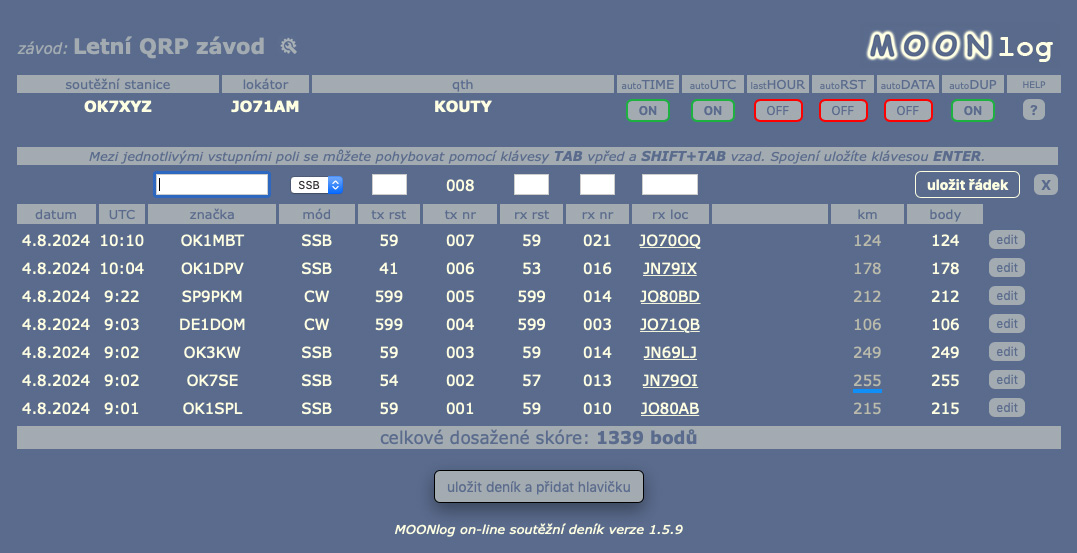Clear the input row with X button
1077x553 pixels.
[x=1045, y=184]
